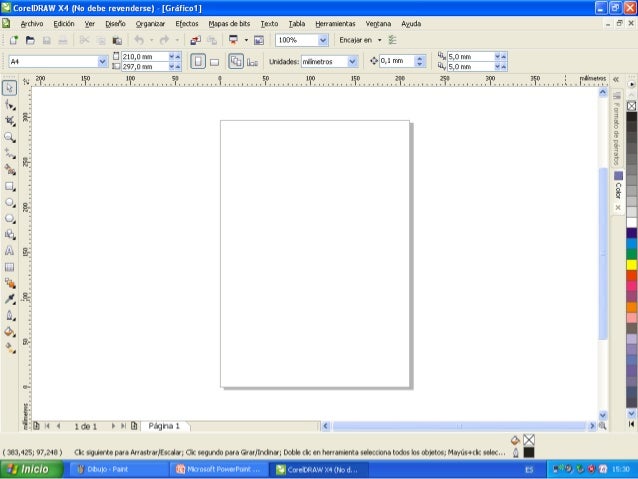Click the ES language indicator in the taskbar
The image size is (638, 479).
click(529, 470)
